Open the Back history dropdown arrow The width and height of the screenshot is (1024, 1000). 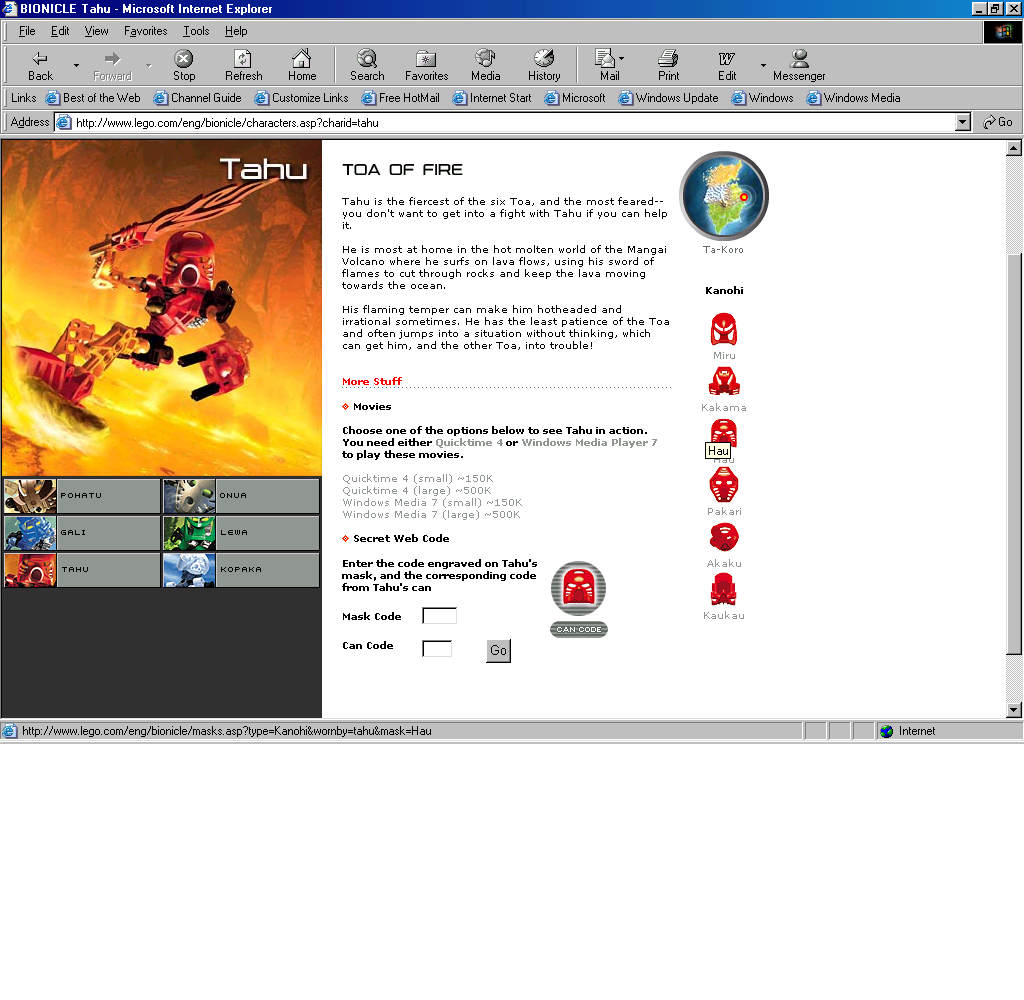click(x=76, y=66)
